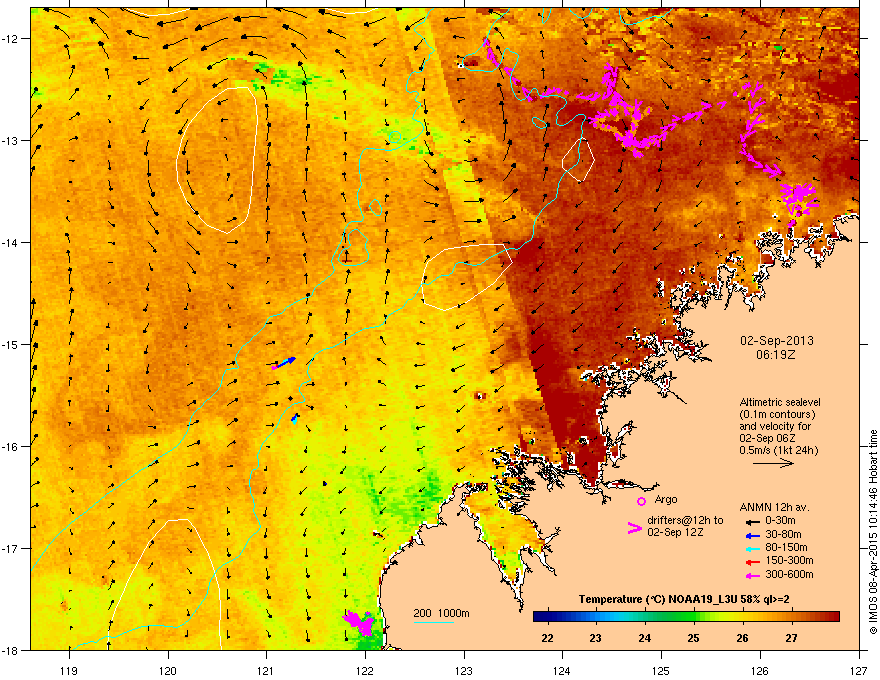The image size is (880, 680).
Task: Click the 'drifters@12h to' legend label
Action: [685, 520]
